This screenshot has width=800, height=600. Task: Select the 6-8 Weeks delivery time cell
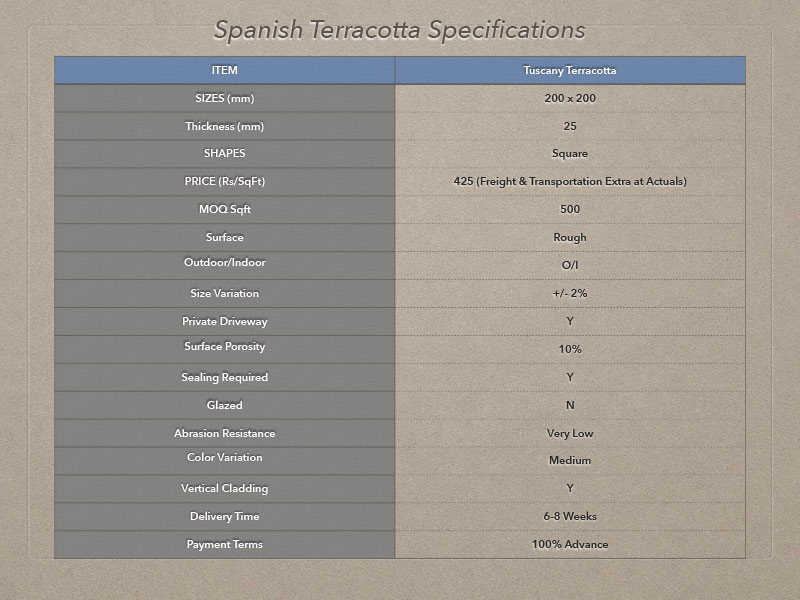[570, 516]
